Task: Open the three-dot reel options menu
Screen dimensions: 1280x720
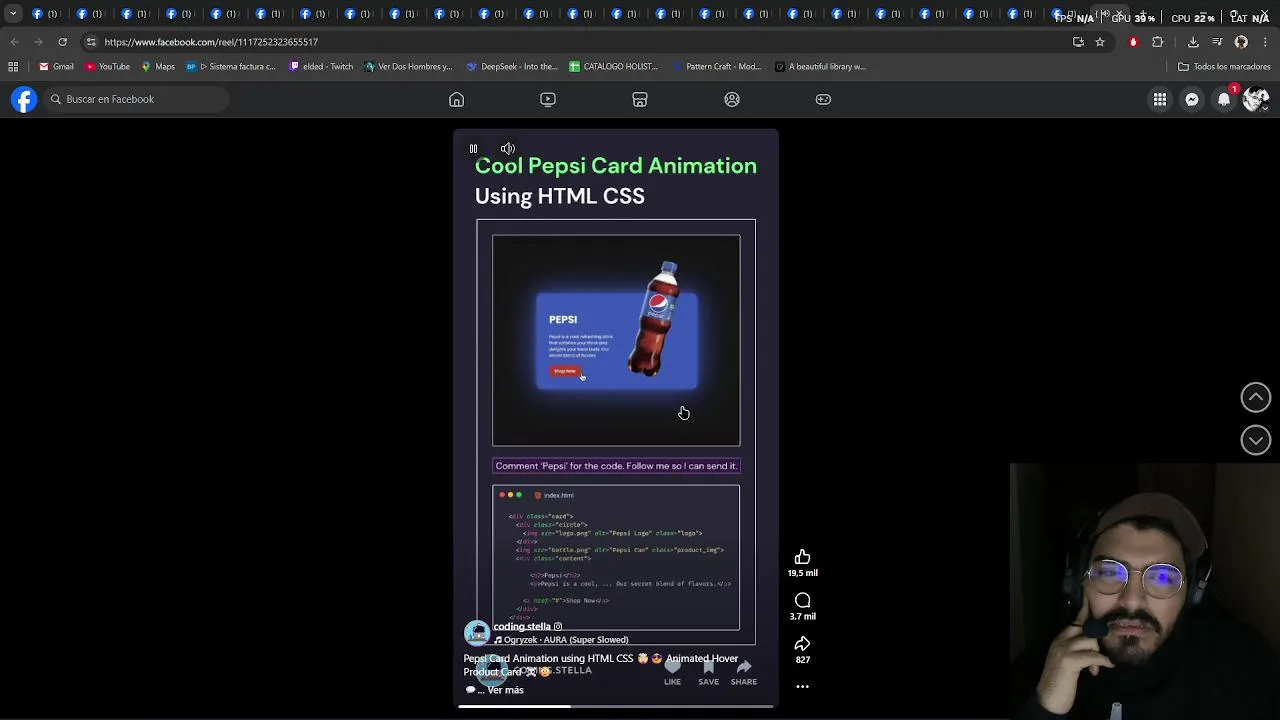Action: click(802, 687)
